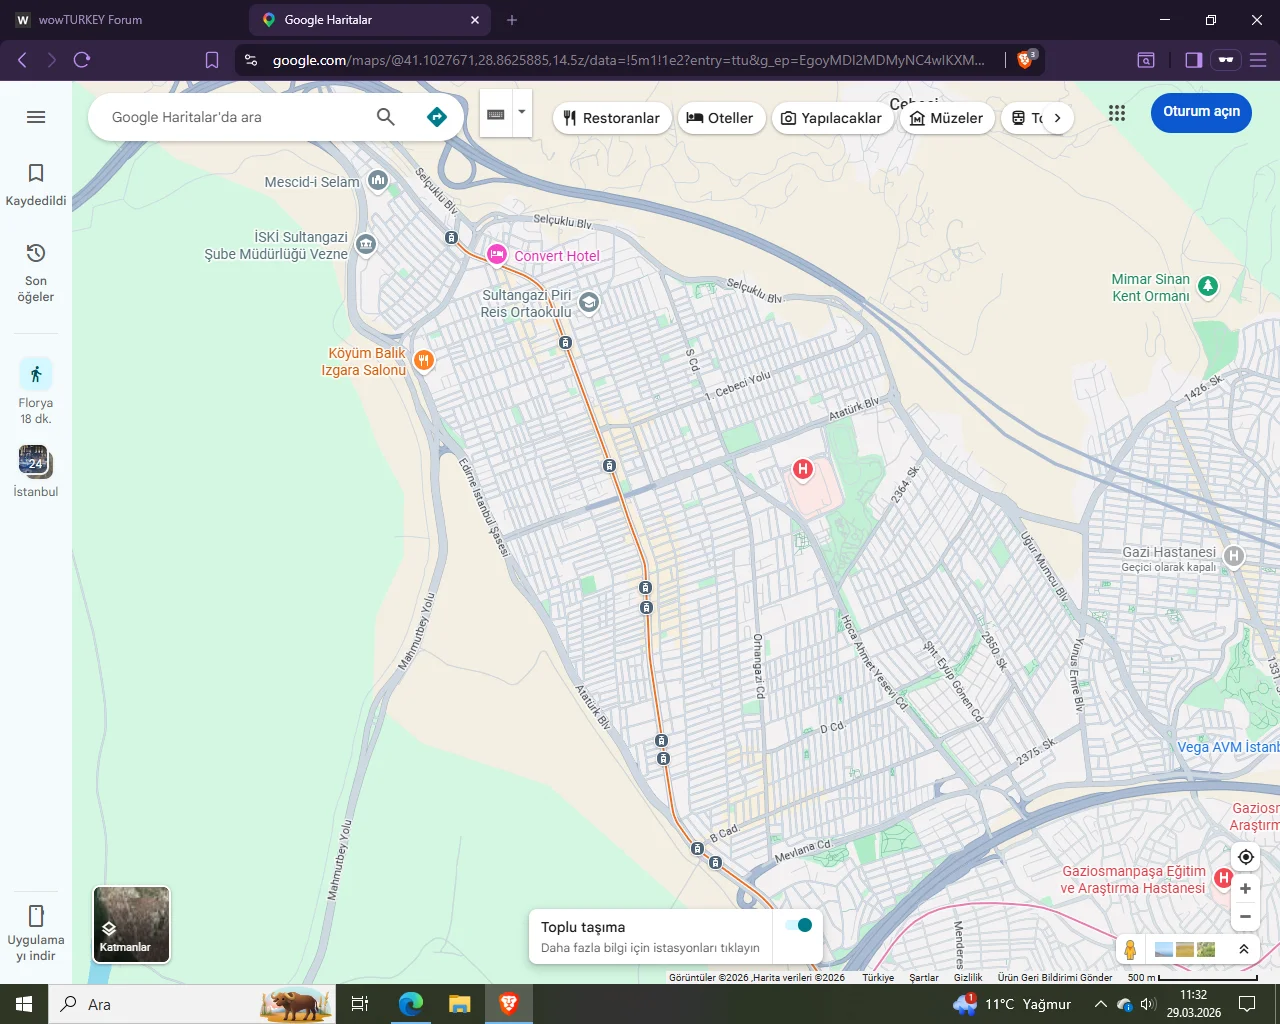
Task: Open the Google Maps hamburger menu
Action: pos(36,117)
